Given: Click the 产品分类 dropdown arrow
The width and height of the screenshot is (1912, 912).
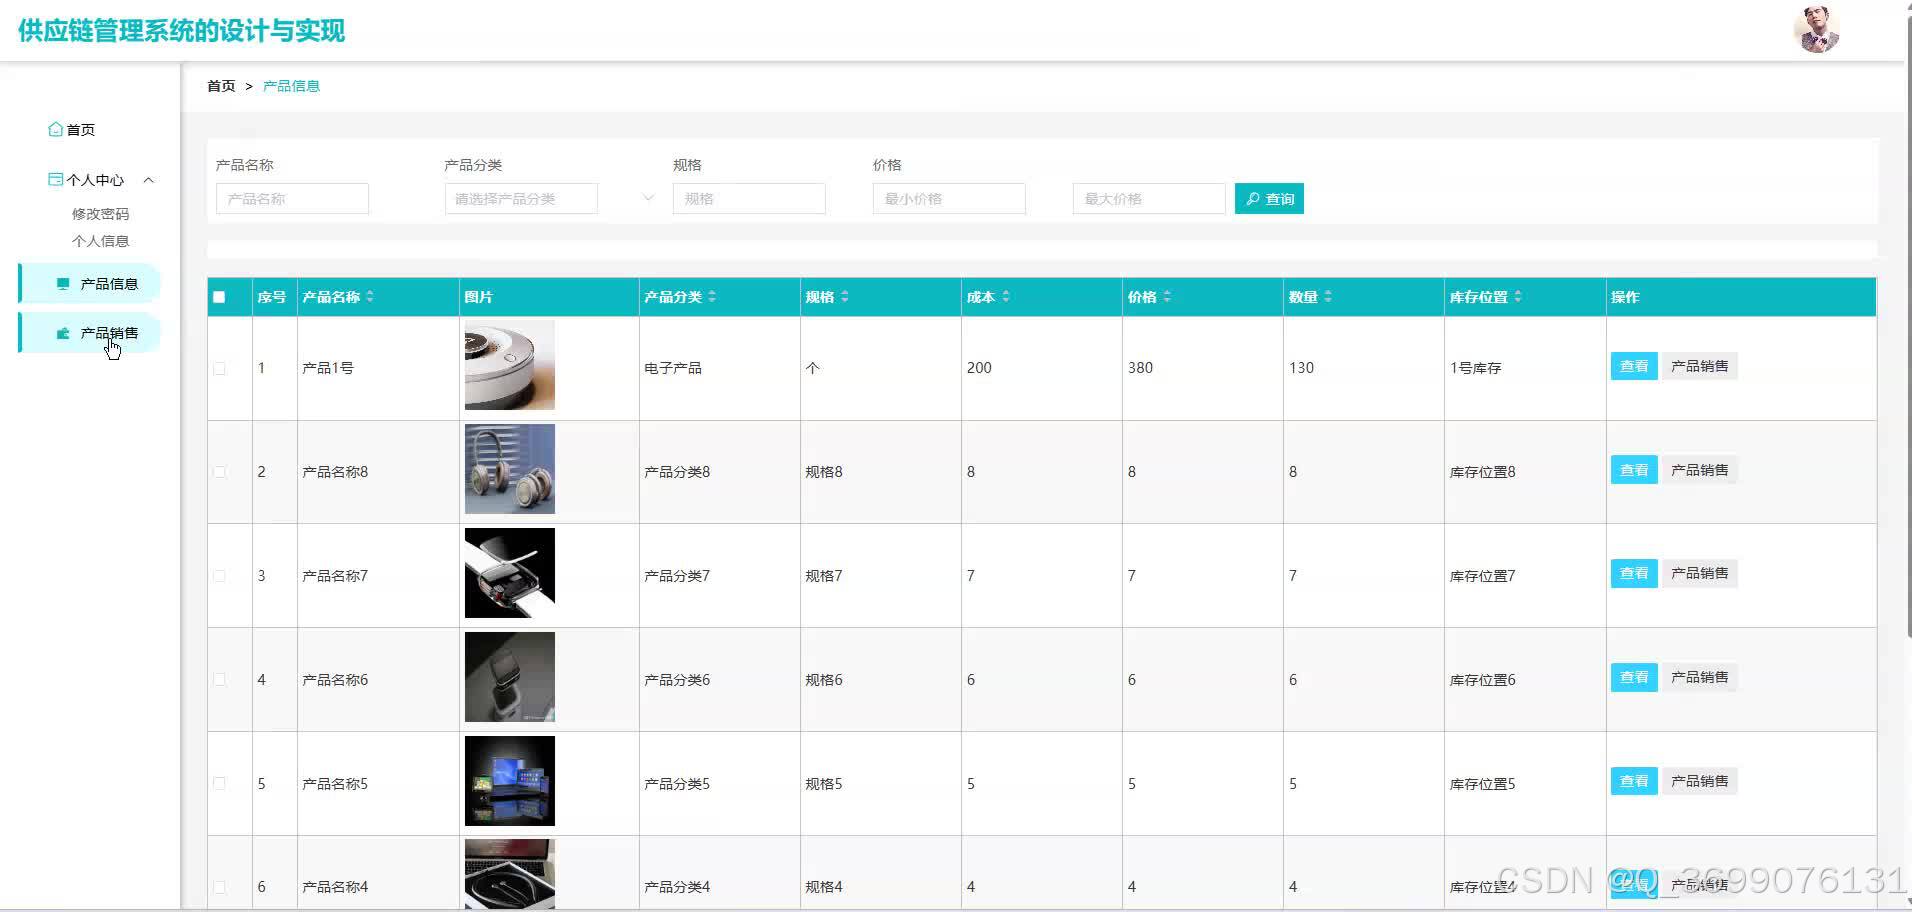Looking at the screenshot, I should [x=648, y=198].
